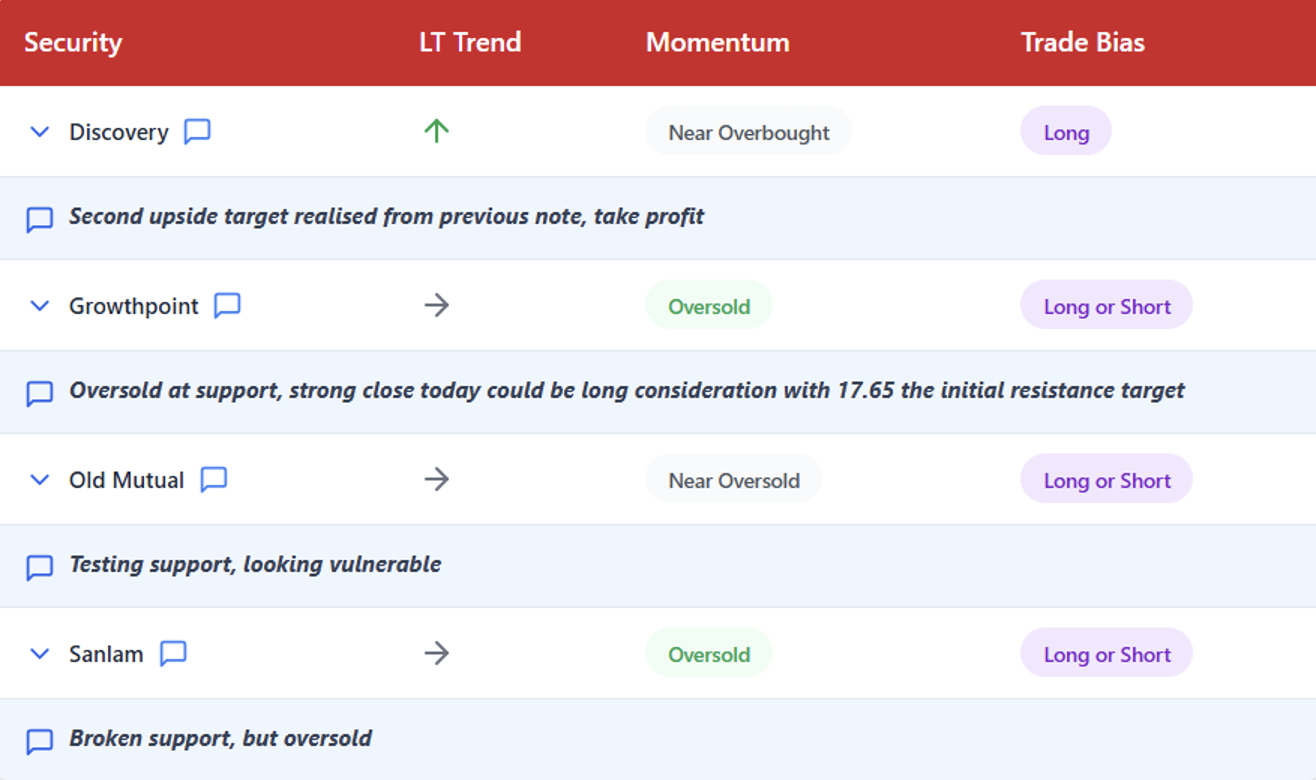1316x780 pixels.
Task: Sort by the Momentum column header
Action: click(717, 43)
